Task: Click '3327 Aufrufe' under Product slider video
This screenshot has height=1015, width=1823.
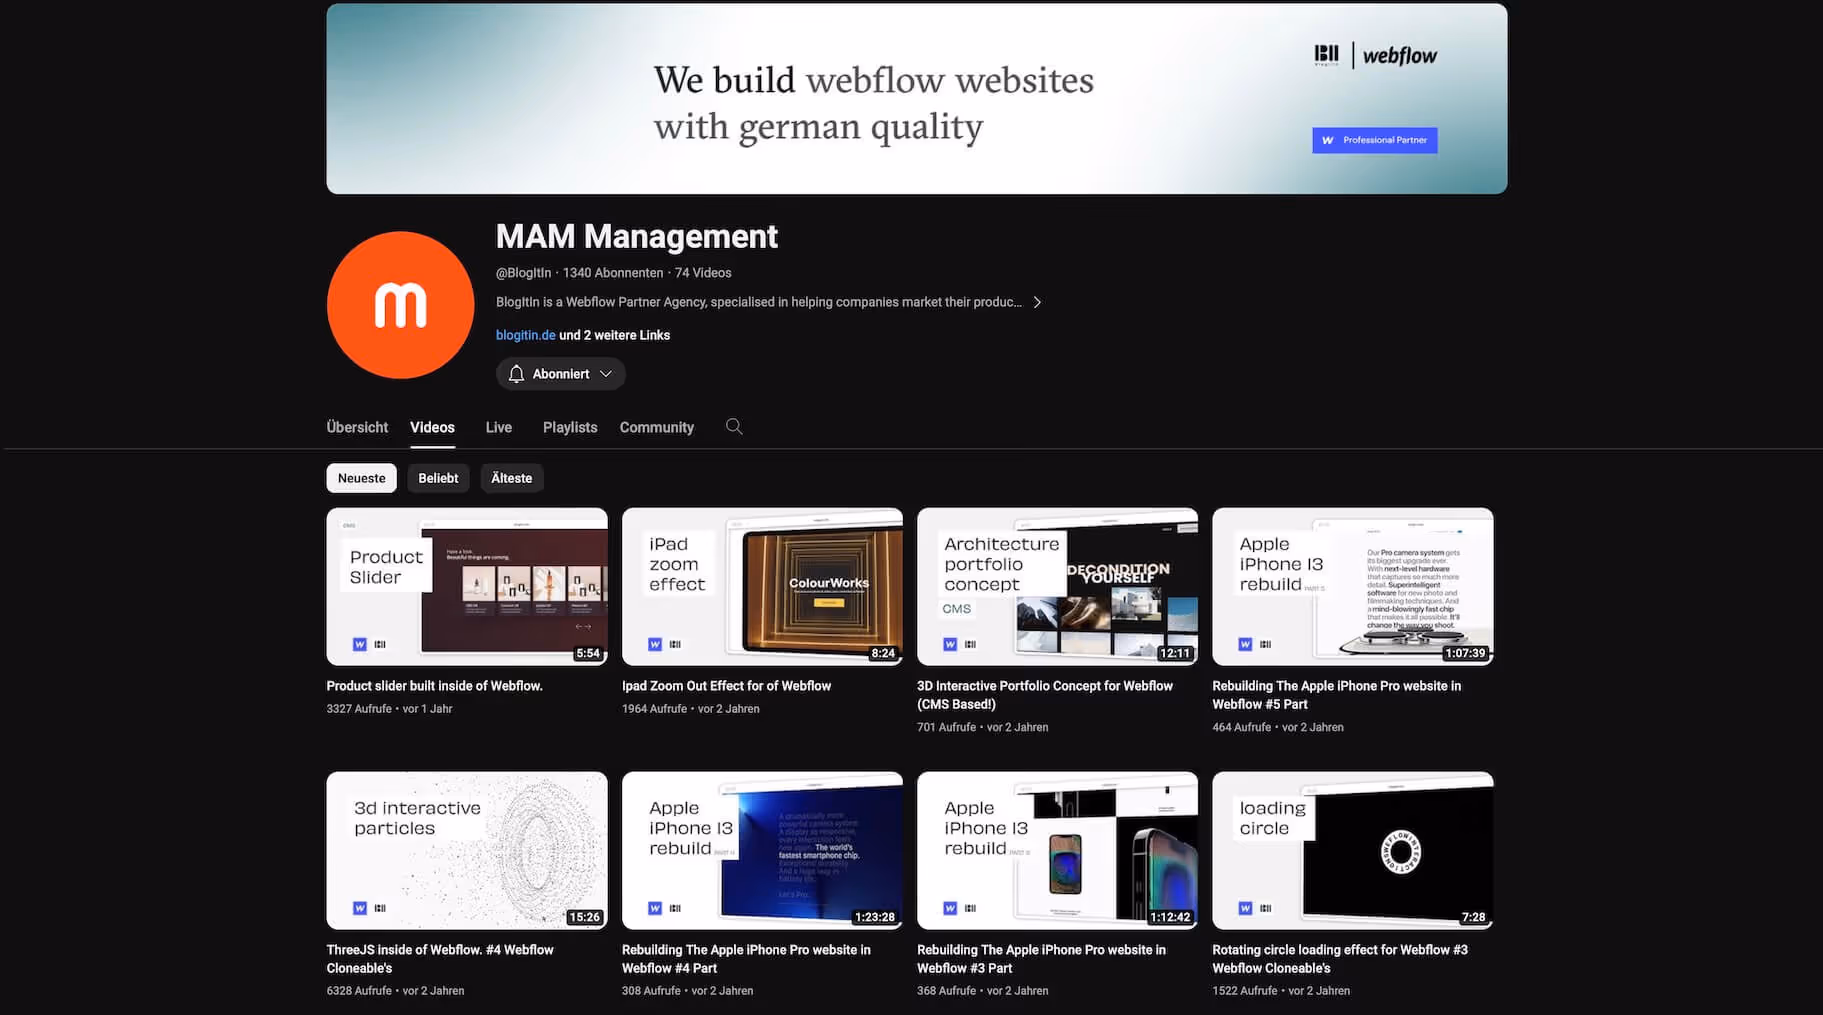Action: (359, 709)
